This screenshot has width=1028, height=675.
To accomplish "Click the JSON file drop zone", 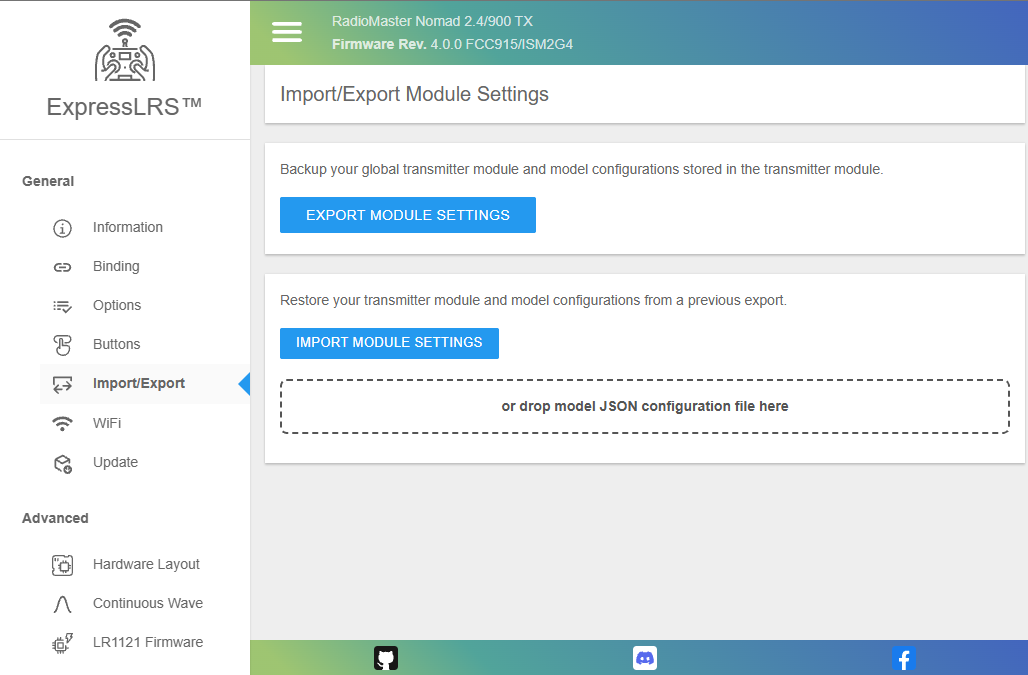I will [645, 406].
